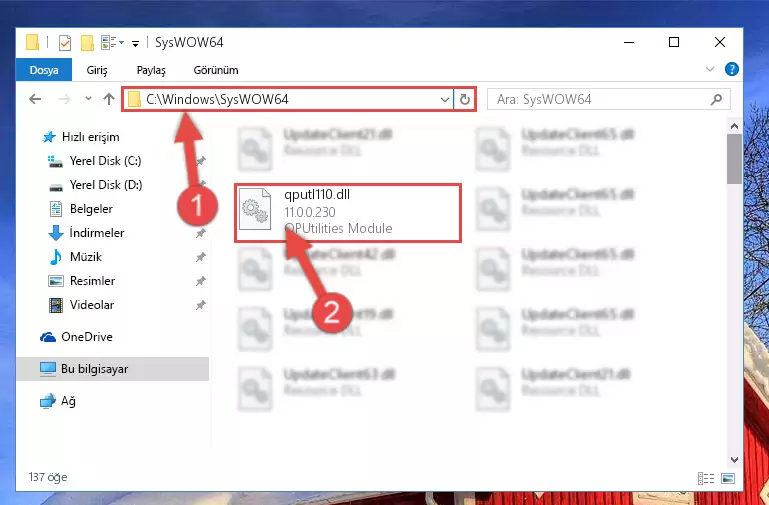
Task: Click the address bar path C:\Windows\SysWOW64
Action: pyautogui.click(x=217, y=100)
